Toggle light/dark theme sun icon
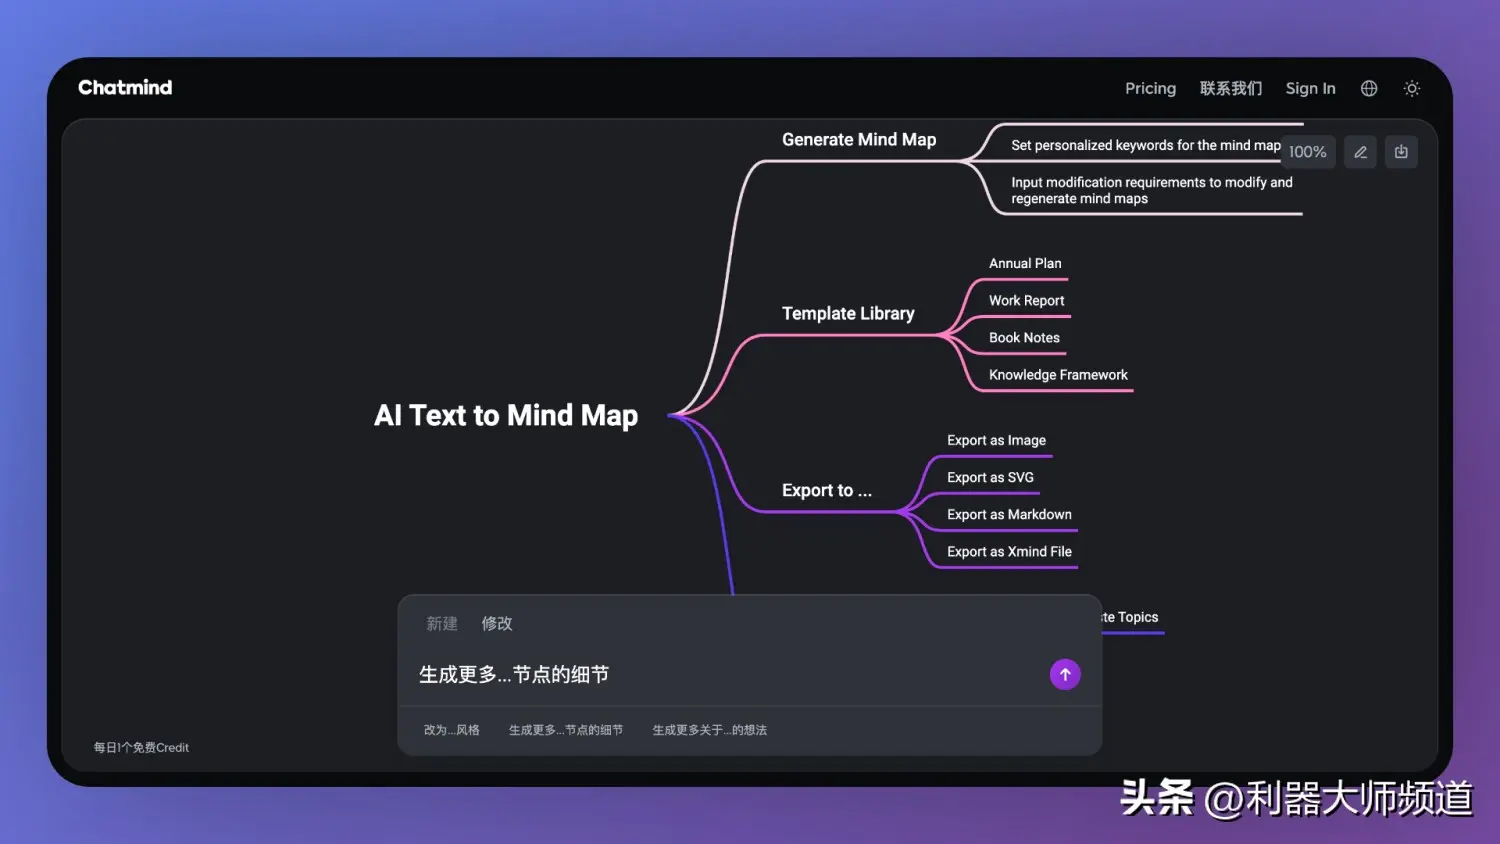The image size is (1500, 844). click(1412, 88)
